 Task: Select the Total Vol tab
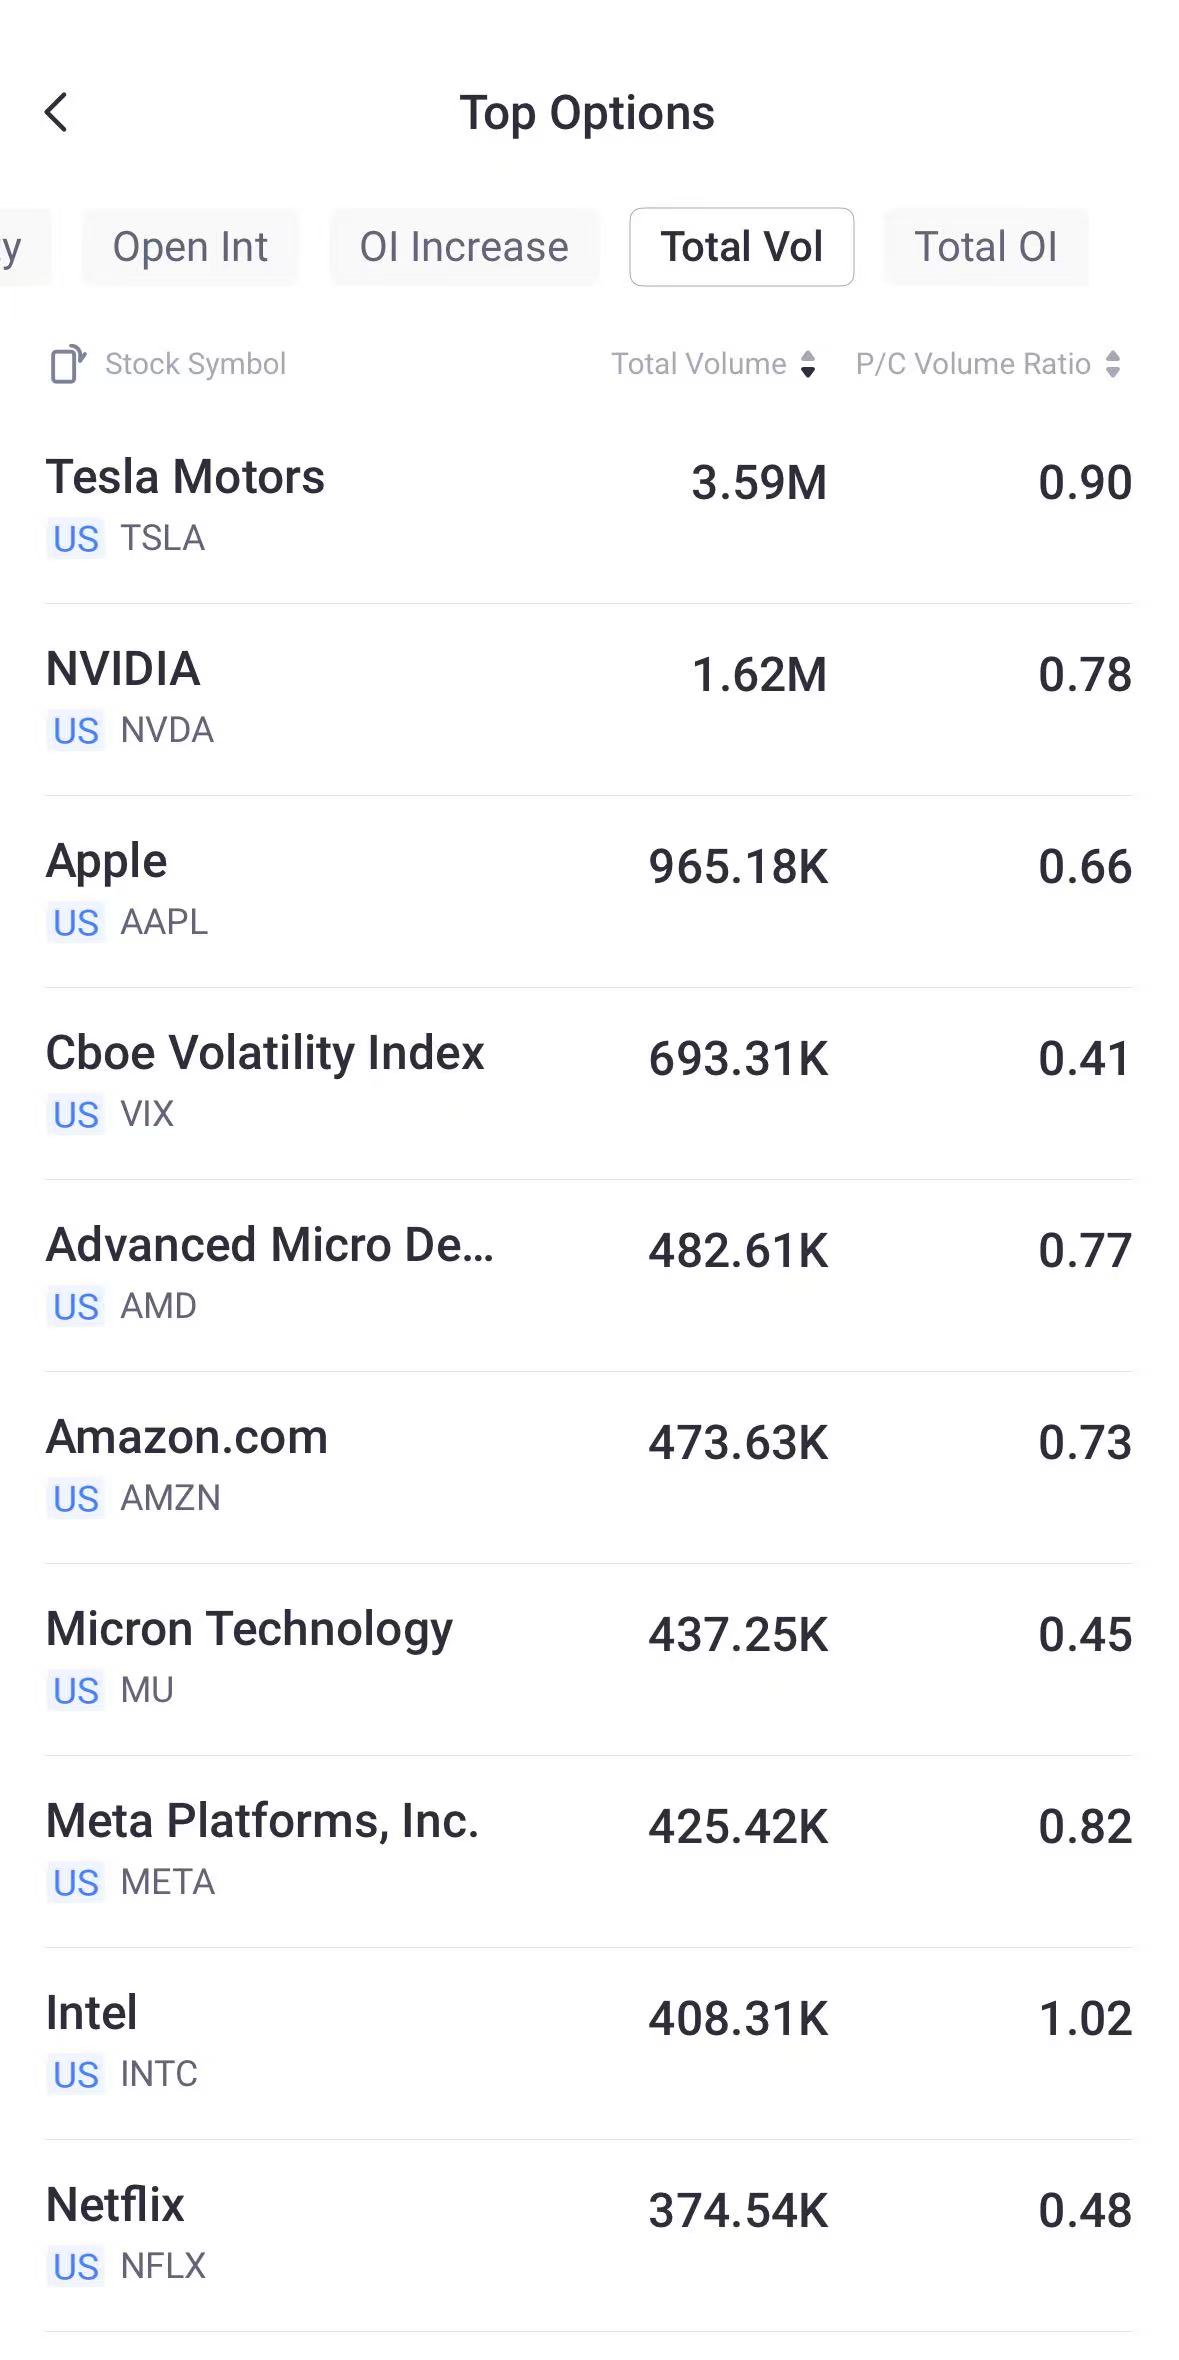(x=741, y=247)
